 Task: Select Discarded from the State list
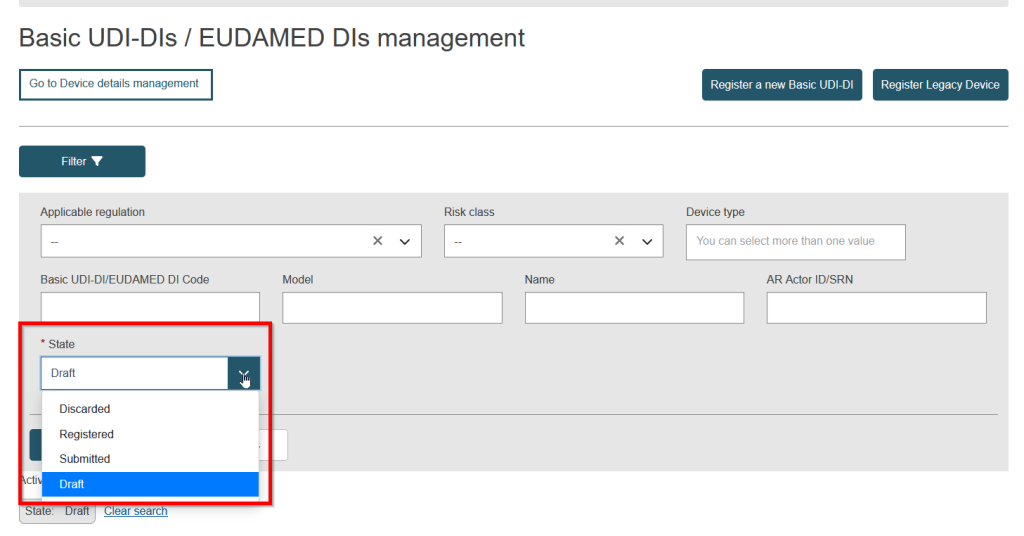coord(85,409)
